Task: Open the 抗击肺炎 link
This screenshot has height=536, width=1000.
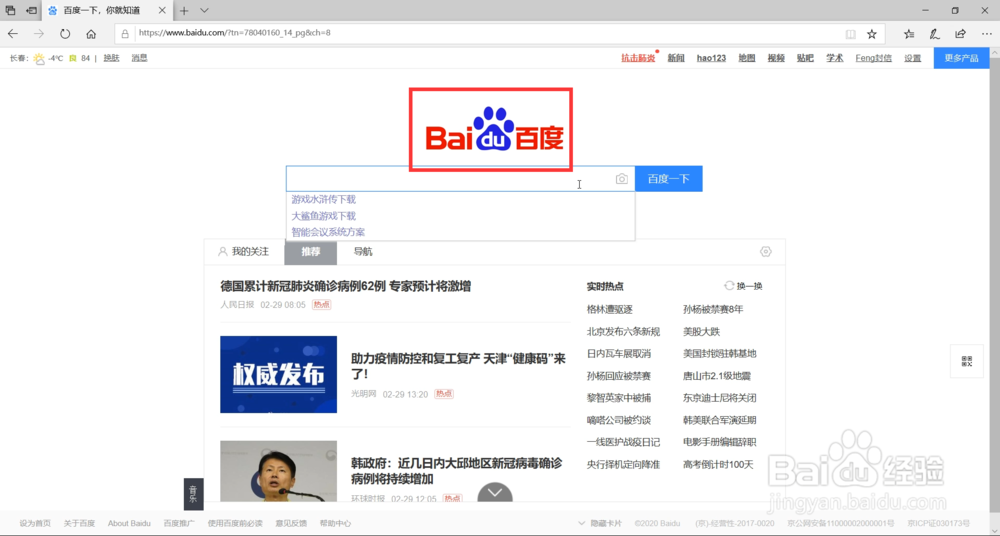Action: [x=638, y=58]
